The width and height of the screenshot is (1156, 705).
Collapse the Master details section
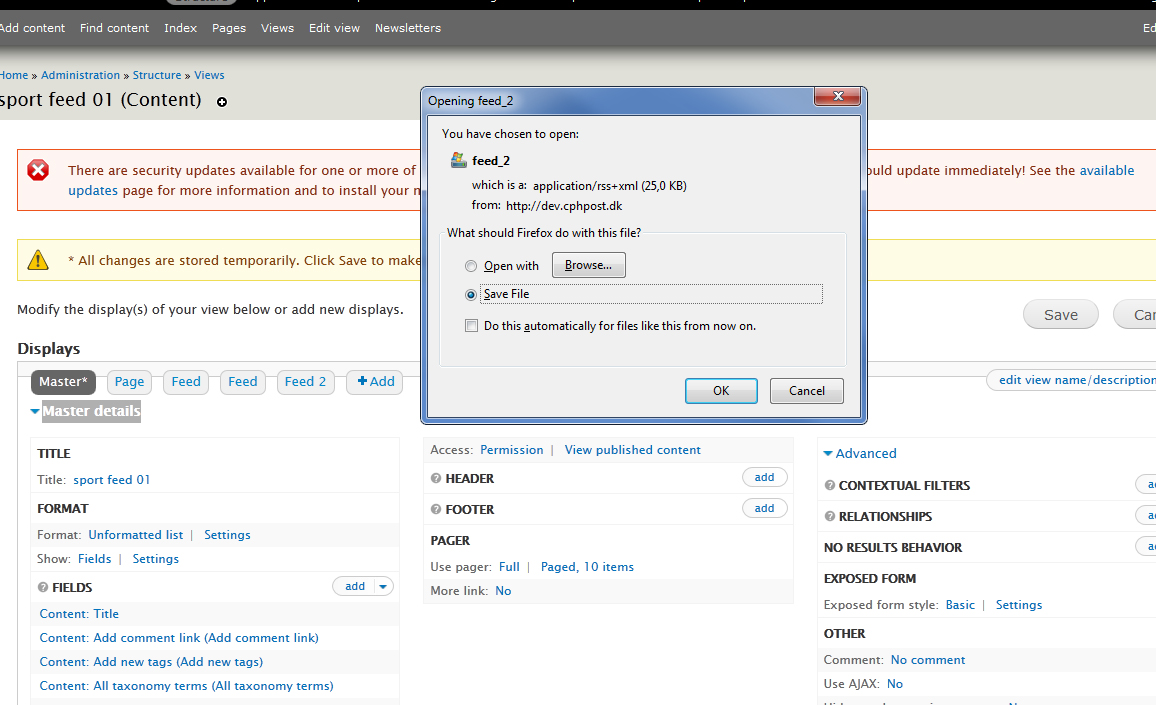click(x=35, y=411)
